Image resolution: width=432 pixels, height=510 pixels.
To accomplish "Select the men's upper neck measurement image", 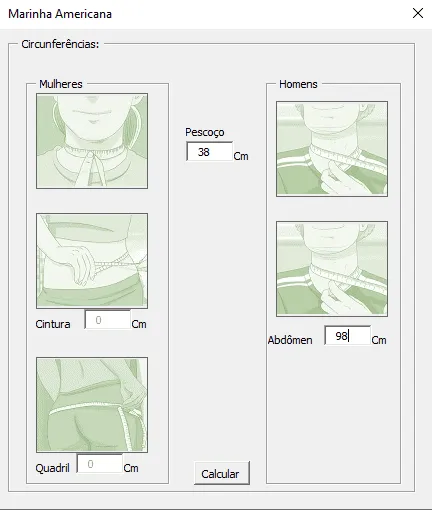I will pyautogui.click(x=332, y=149).
